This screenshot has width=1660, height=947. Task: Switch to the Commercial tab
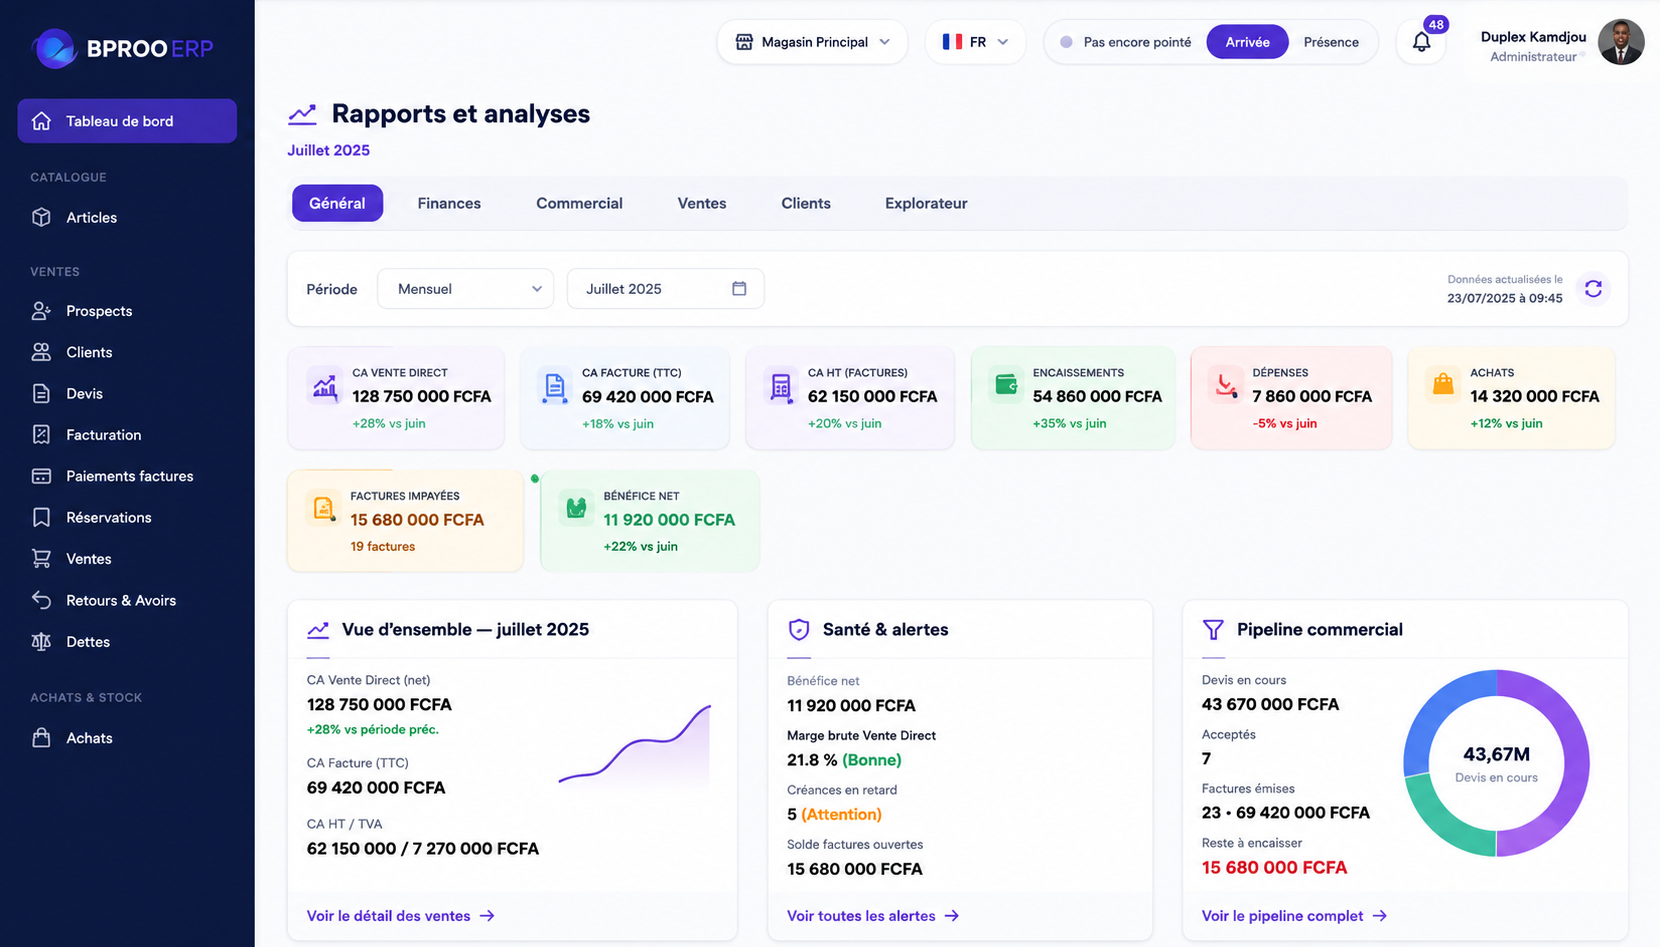[x=579, y=203]
